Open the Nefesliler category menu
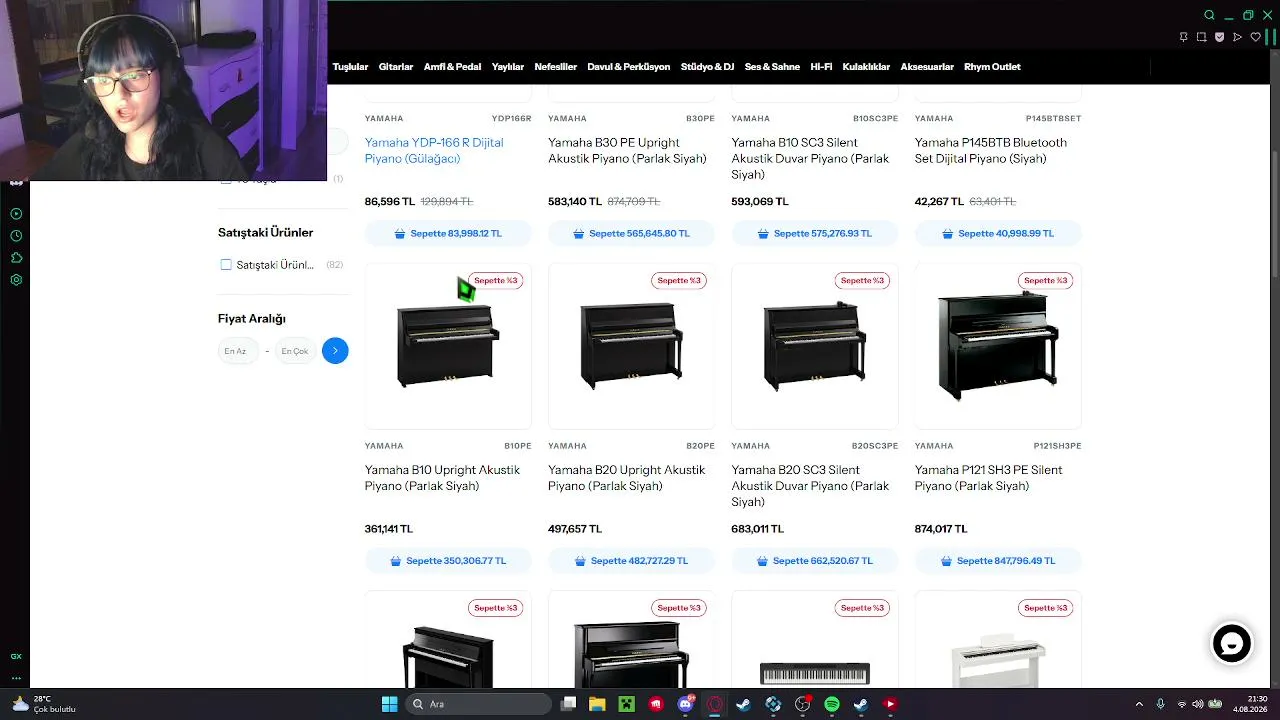This screenshot has height=720, width=1280. coord(556,67)
